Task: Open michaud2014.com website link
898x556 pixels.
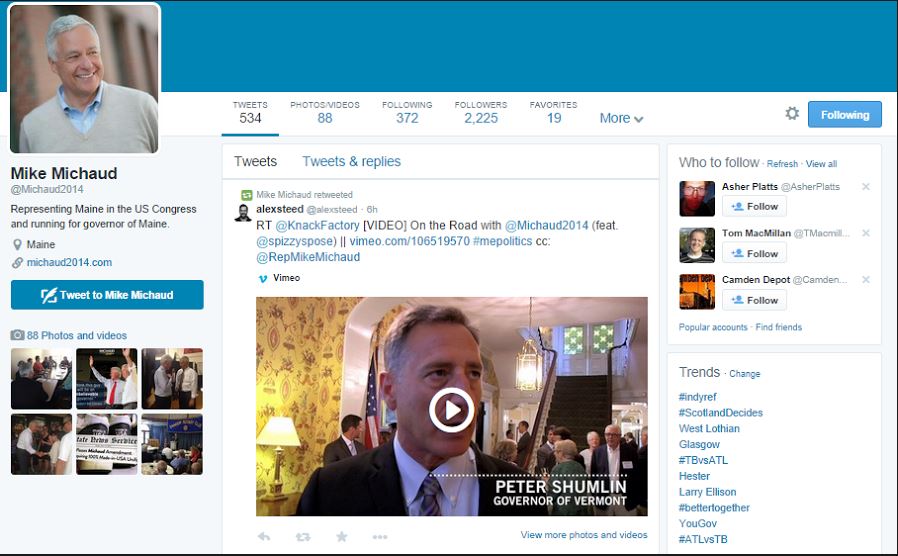Action: click(x=69, y=263)
